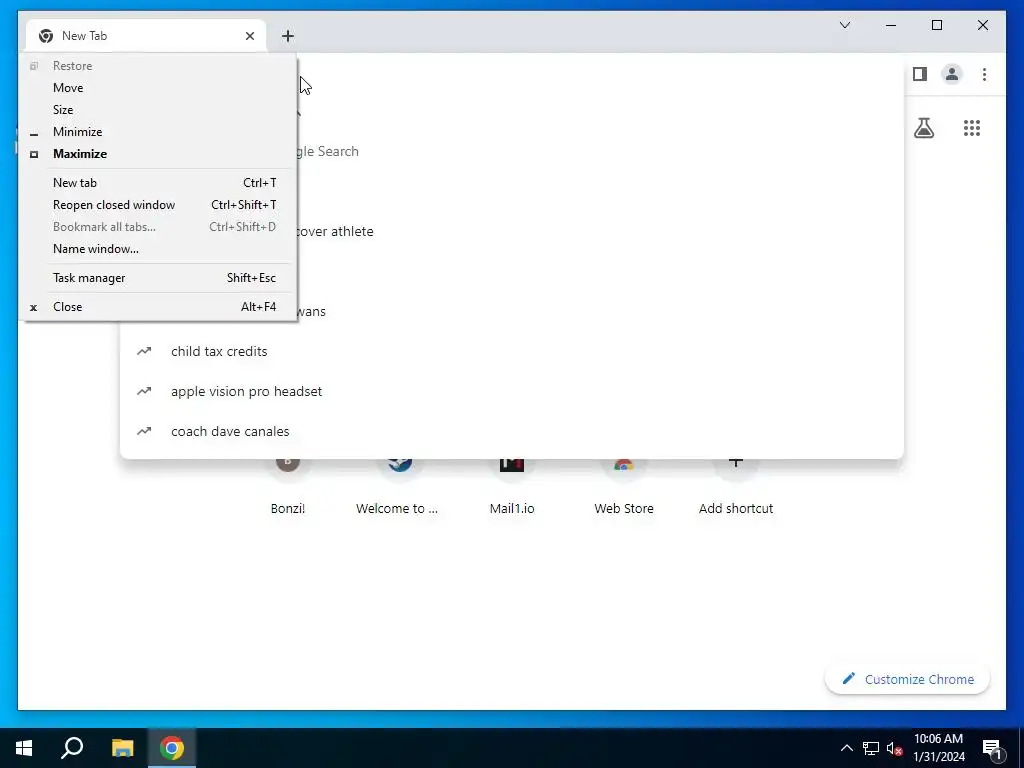Screen dimensions: 1024x768
Task: Open Chrome three-dot menu
Action: (984, 74)
